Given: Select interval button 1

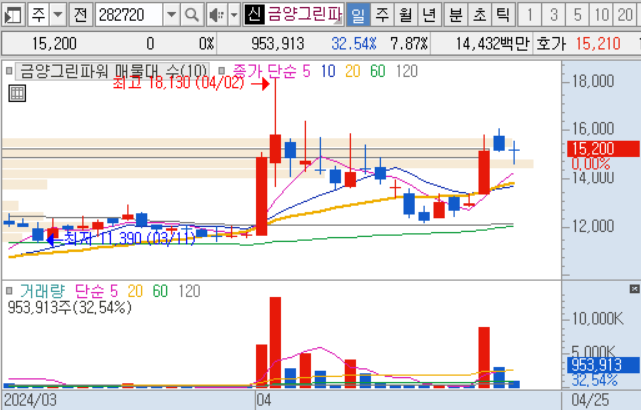Looking at the screenshot, I should [x=530, y=15].
